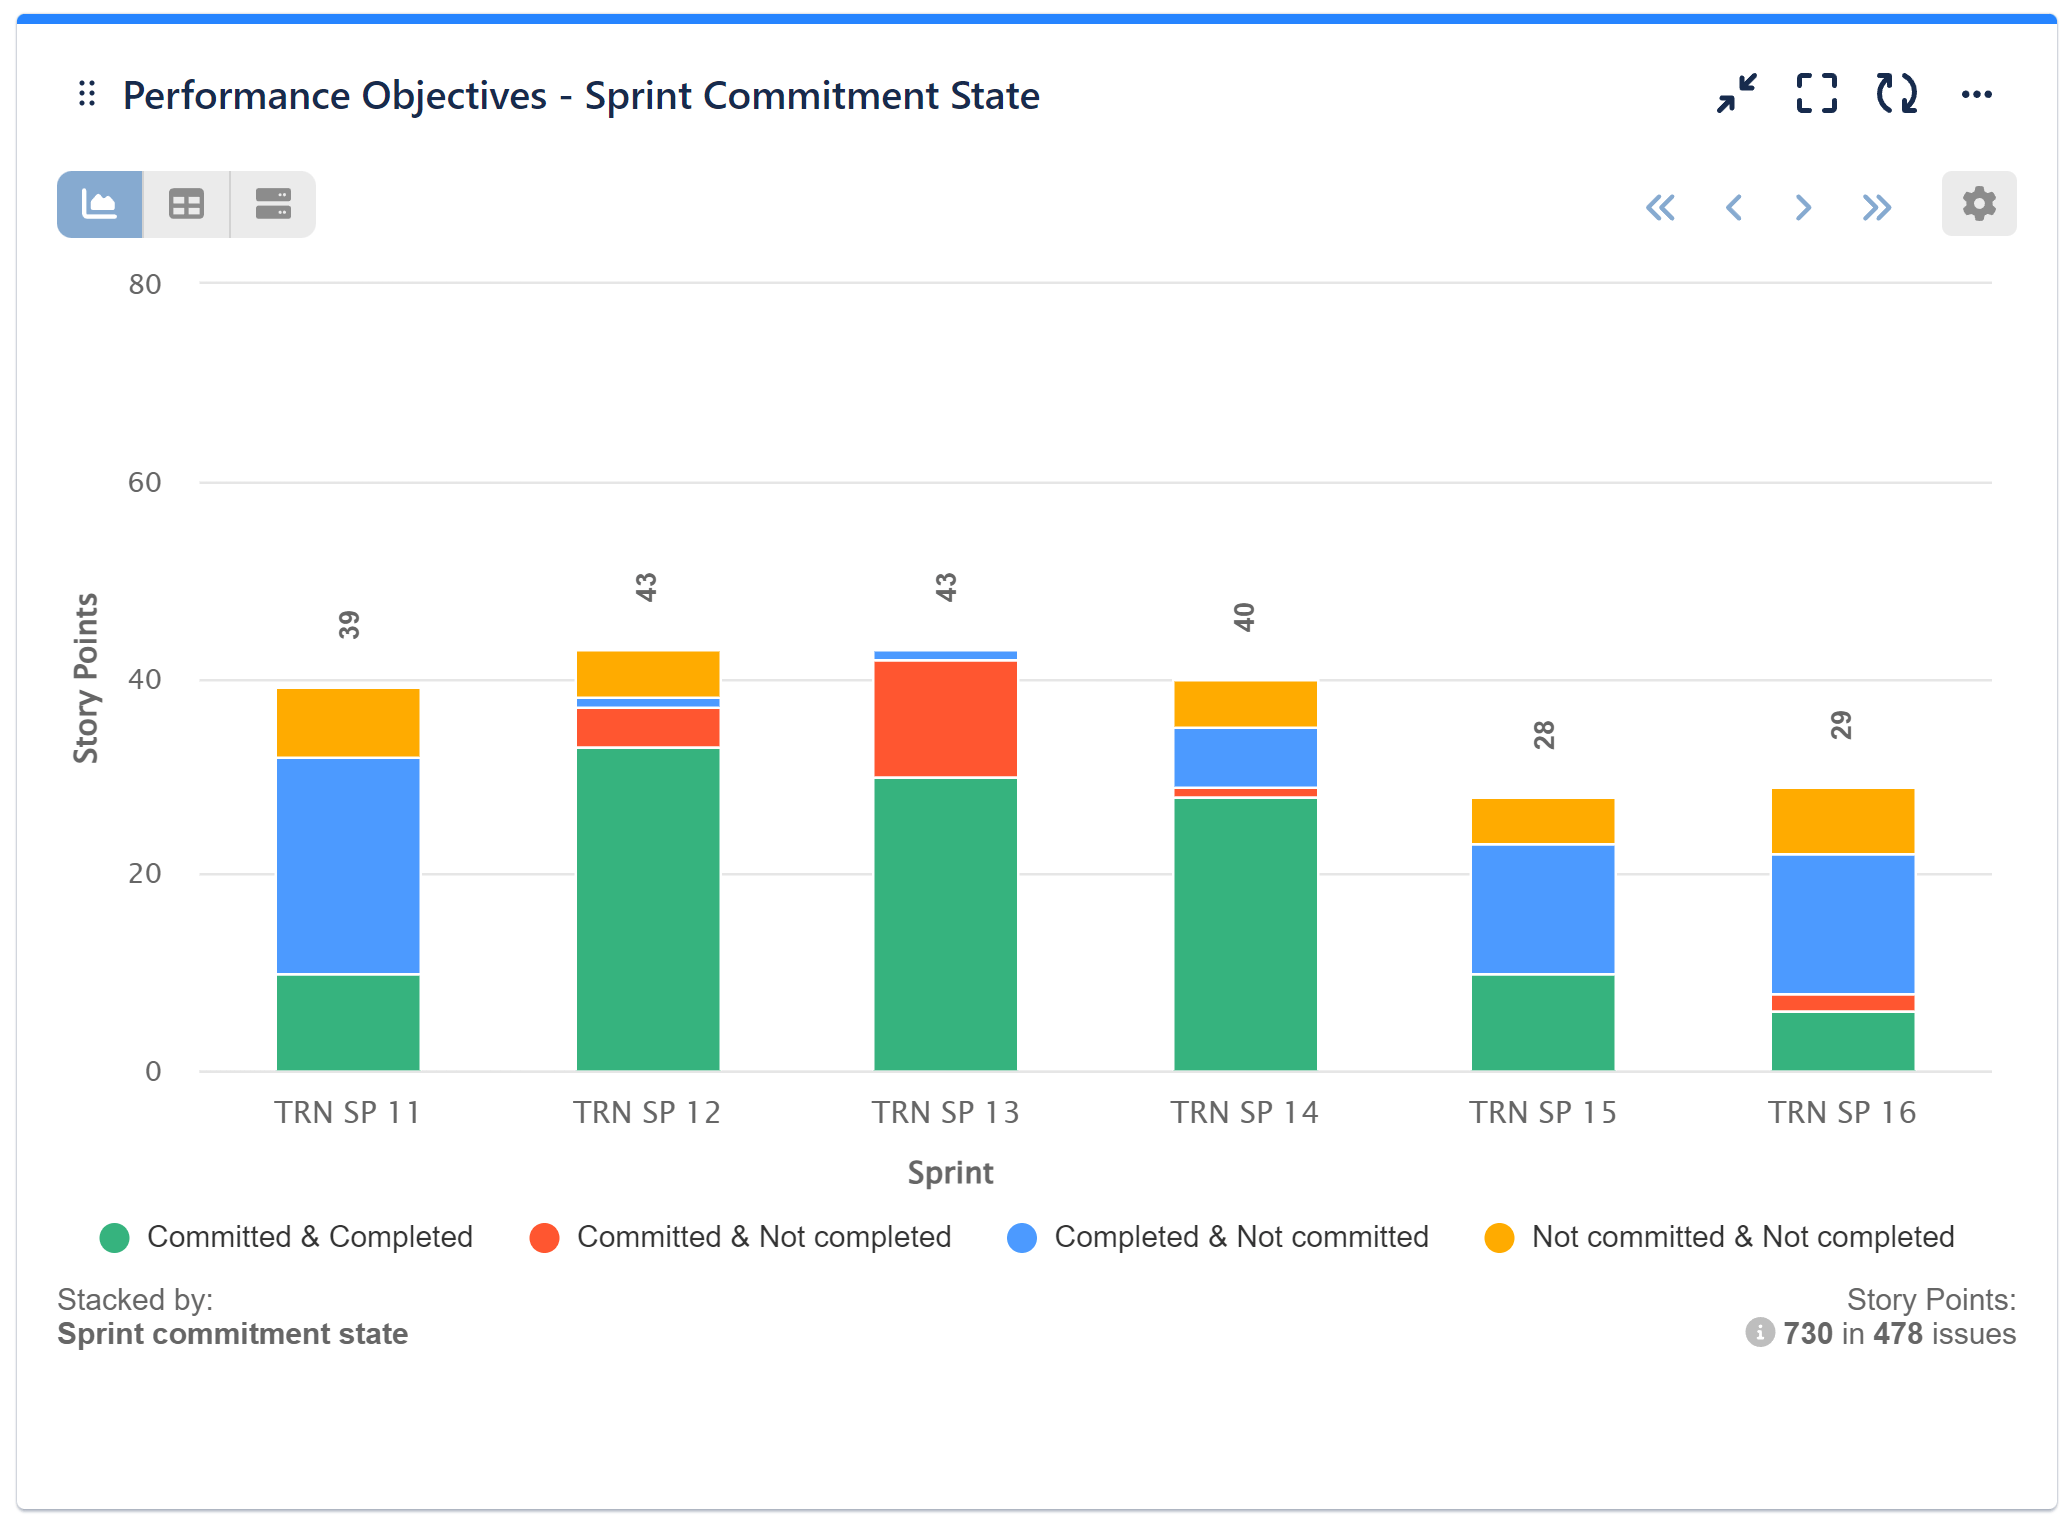Collapse the gadget using the minimize arrows
Image resolution: width=2071 pixels, height=1526 pixels.
[1737, 94]
